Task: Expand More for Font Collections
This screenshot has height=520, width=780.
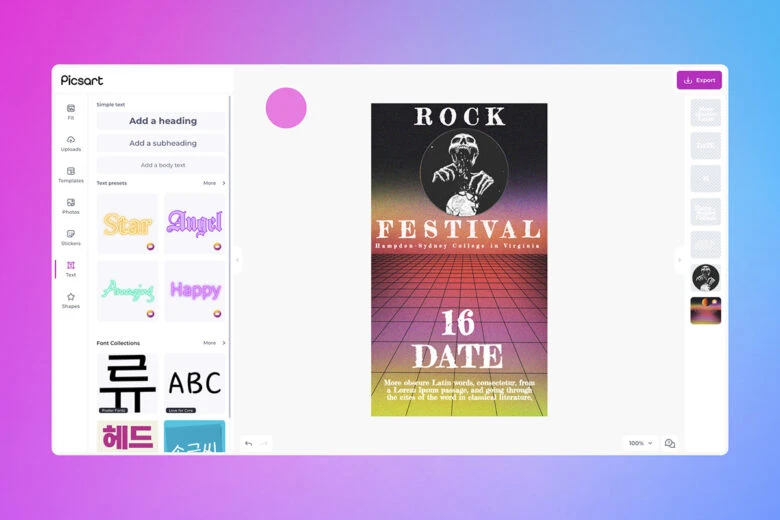Action: coord(214,343)
